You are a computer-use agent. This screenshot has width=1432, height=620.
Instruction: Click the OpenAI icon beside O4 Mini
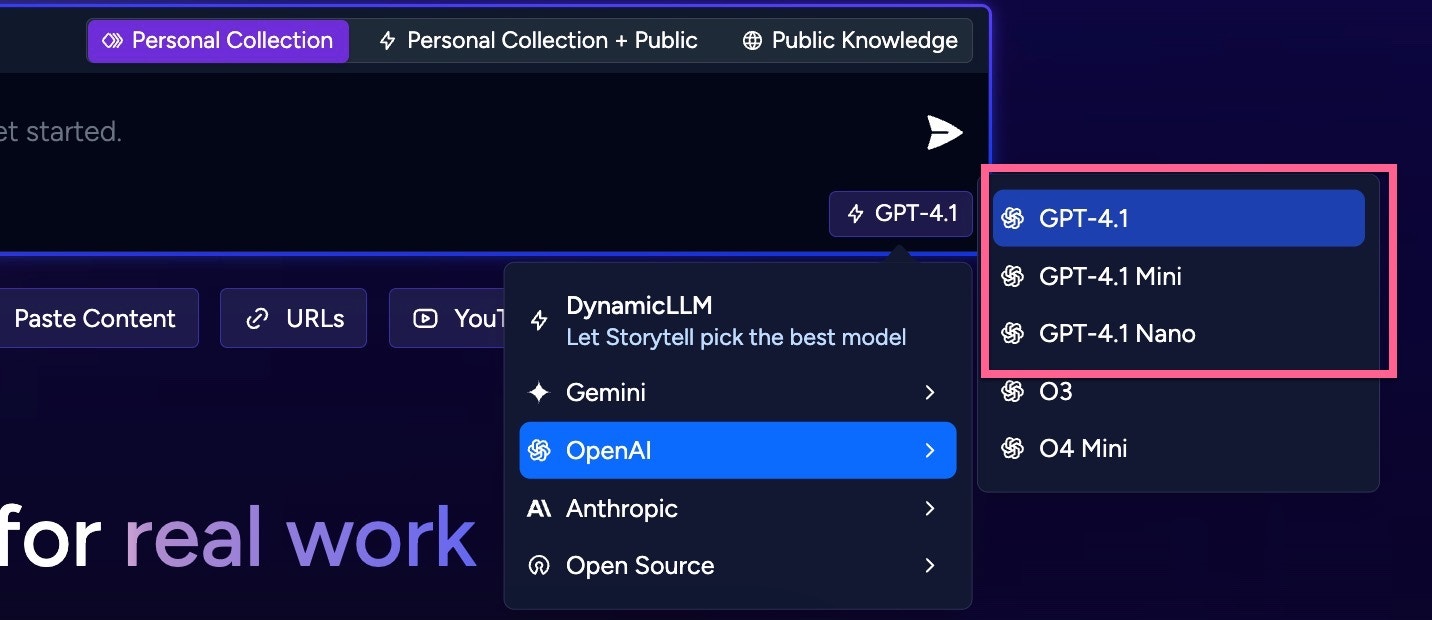pyautogui.click(x=1013, y=448)
